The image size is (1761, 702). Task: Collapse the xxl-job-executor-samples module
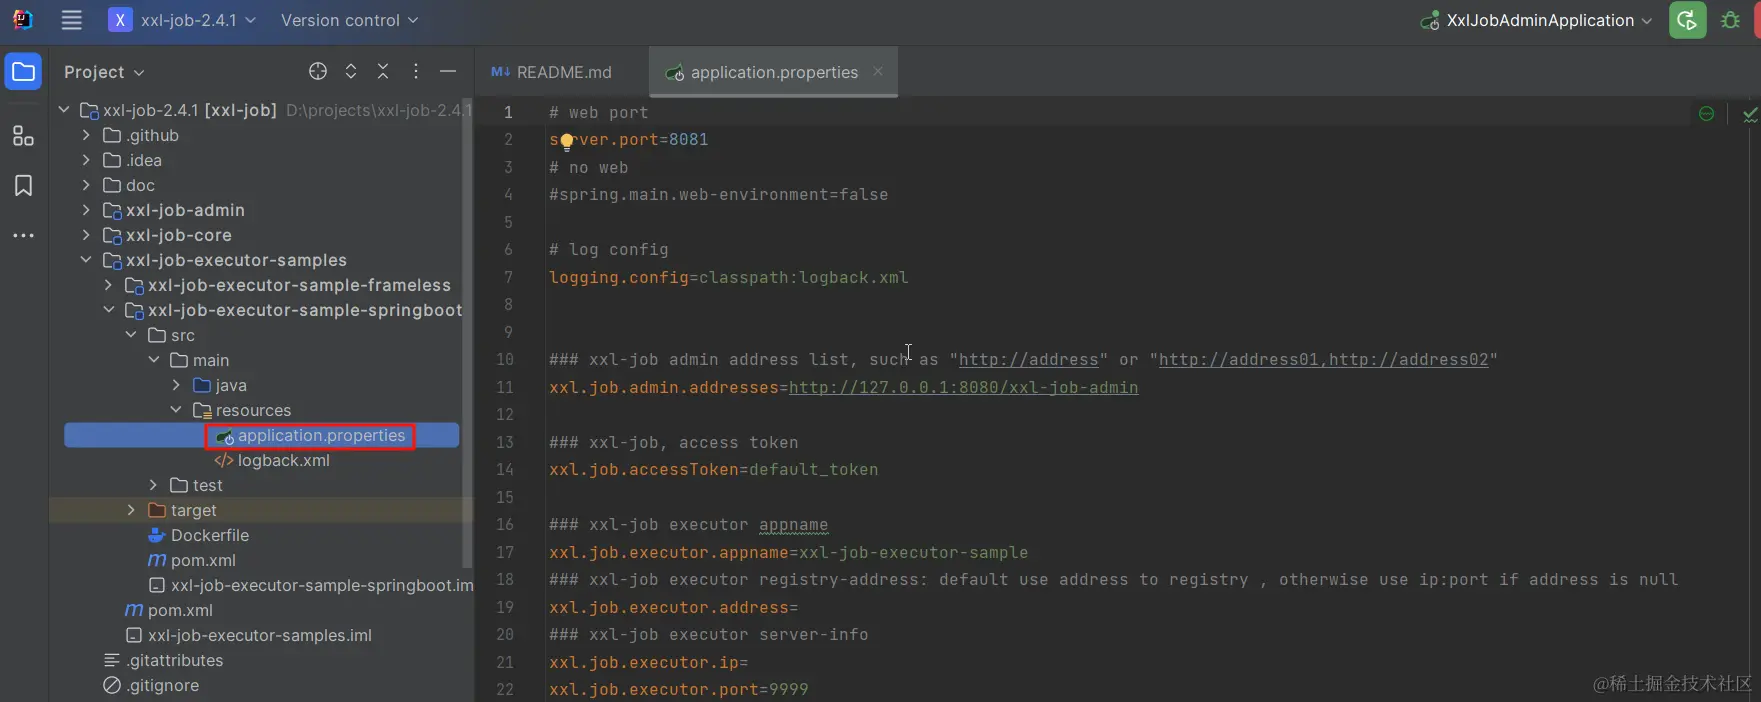tap(86, 260)
